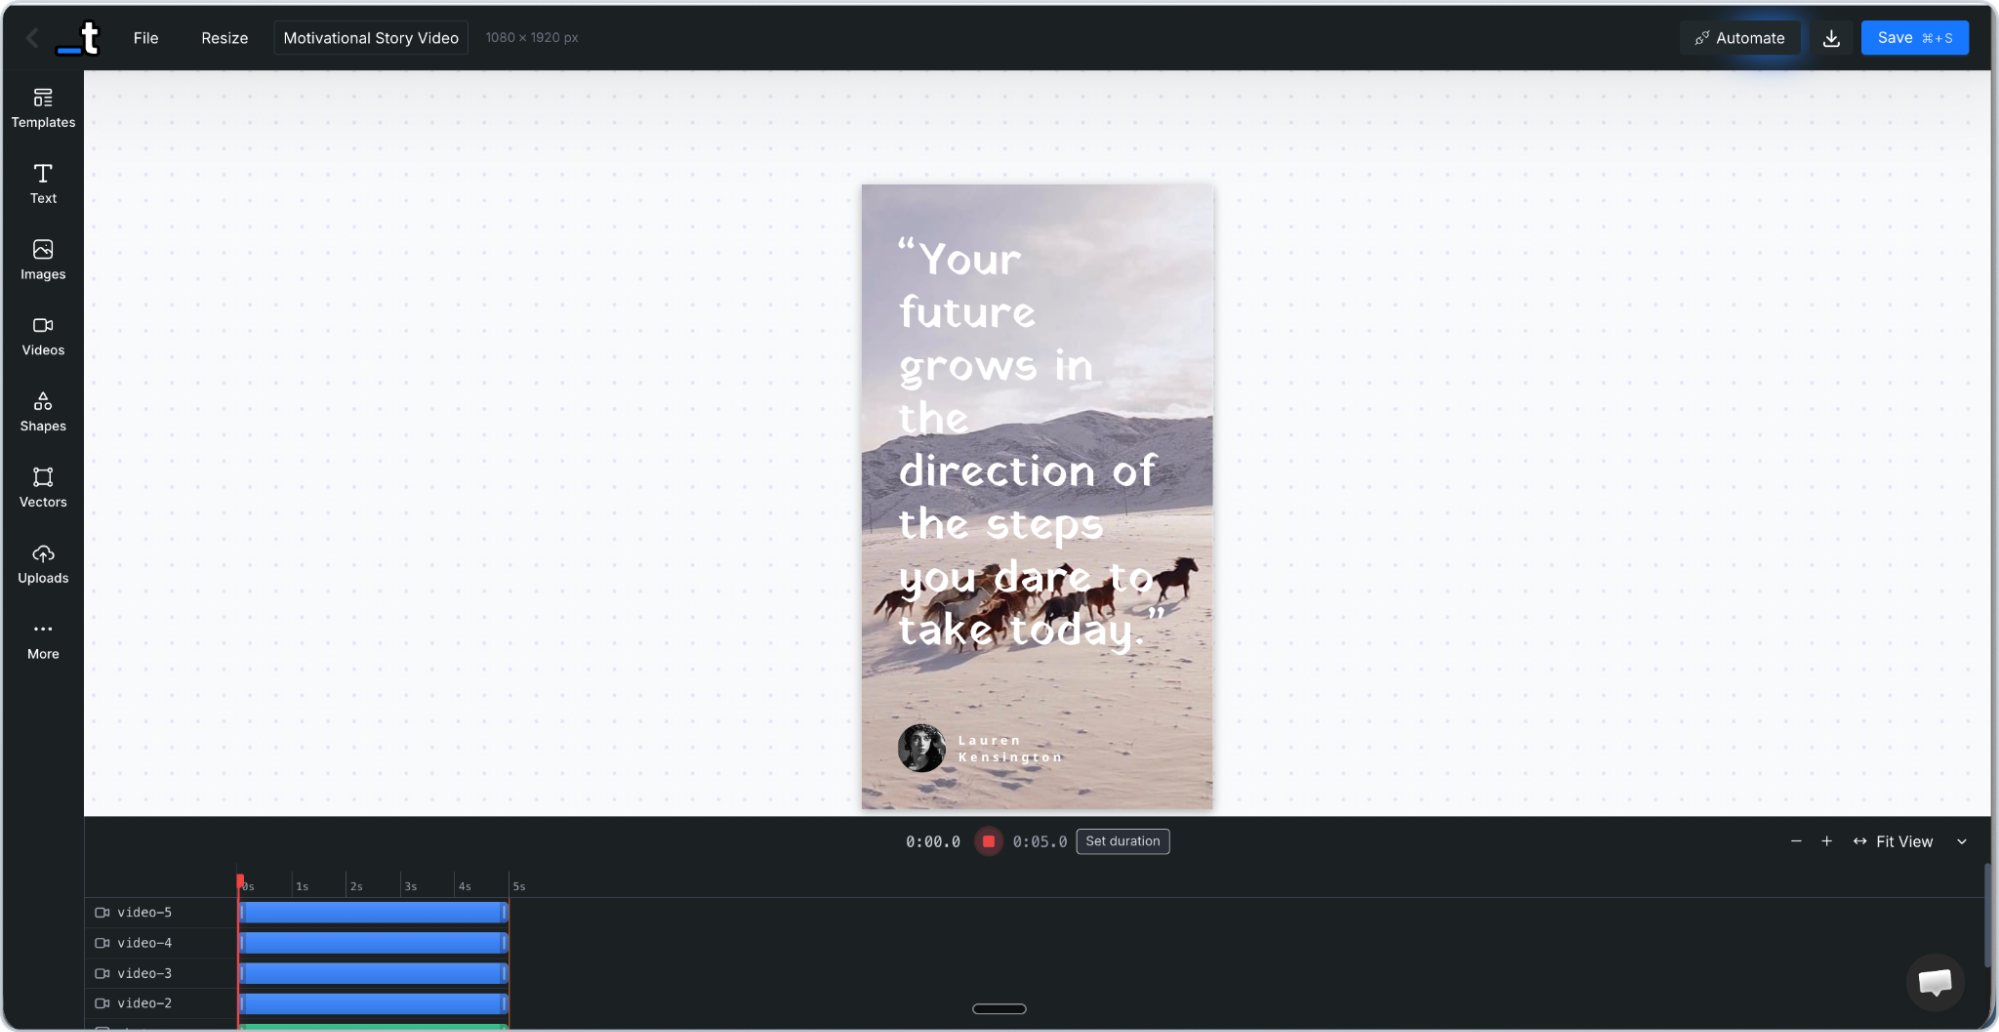This screenshot has height=1032, width=1999.
Task: Open the Templates panel
Action: point(43,108)
